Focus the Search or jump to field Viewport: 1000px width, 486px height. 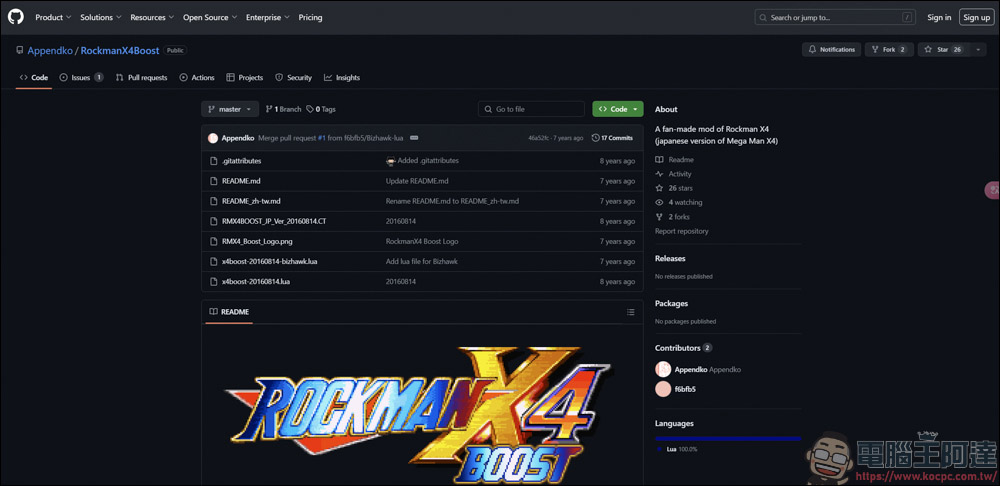pyautogui.click(x=835, y=17)
